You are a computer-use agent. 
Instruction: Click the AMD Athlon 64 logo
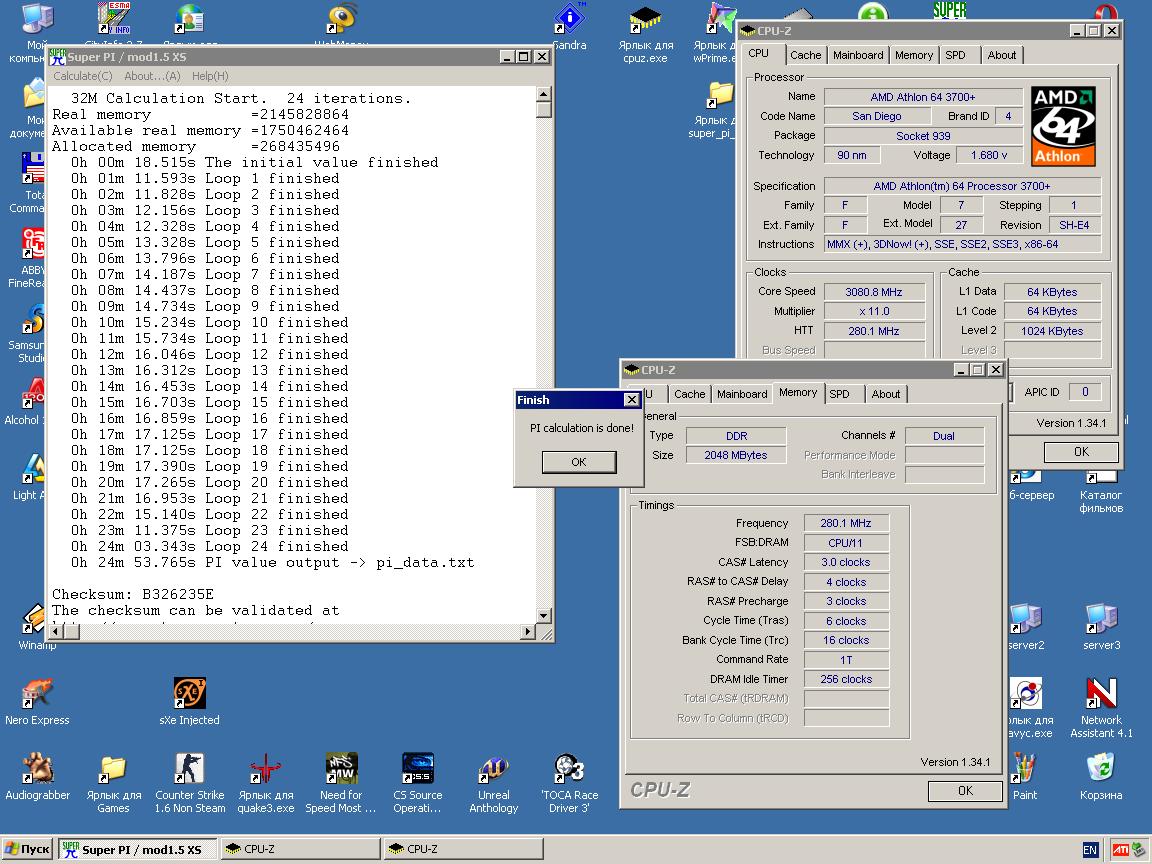[1062, 126]
